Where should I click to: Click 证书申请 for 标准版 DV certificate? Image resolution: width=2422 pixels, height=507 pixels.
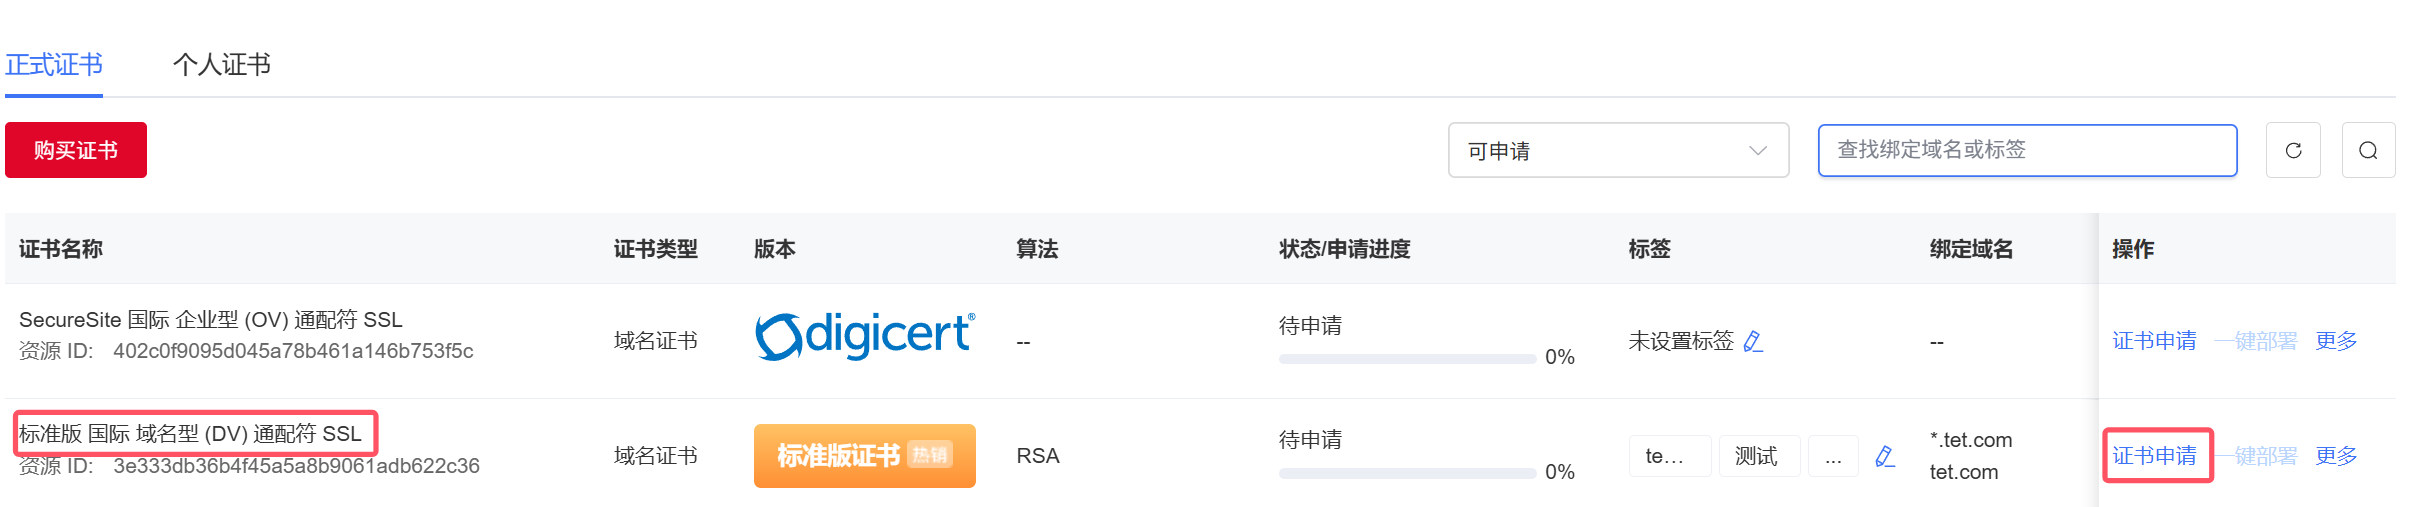[2154, 456]
